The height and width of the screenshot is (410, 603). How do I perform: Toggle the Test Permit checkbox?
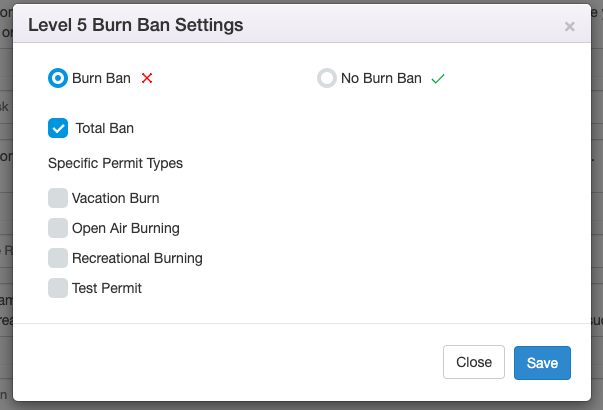tap(58, 288)
